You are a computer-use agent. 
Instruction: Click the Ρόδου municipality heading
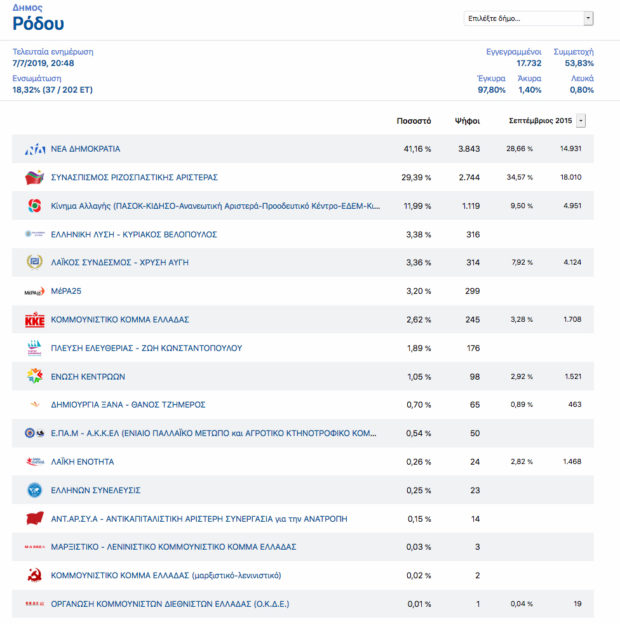pos(38,23)
